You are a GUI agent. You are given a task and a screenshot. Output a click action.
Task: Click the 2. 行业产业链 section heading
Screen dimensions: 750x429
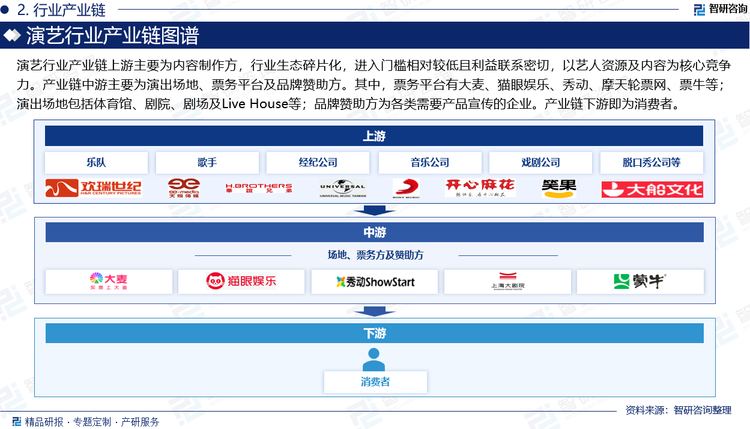tap(61, 9)
